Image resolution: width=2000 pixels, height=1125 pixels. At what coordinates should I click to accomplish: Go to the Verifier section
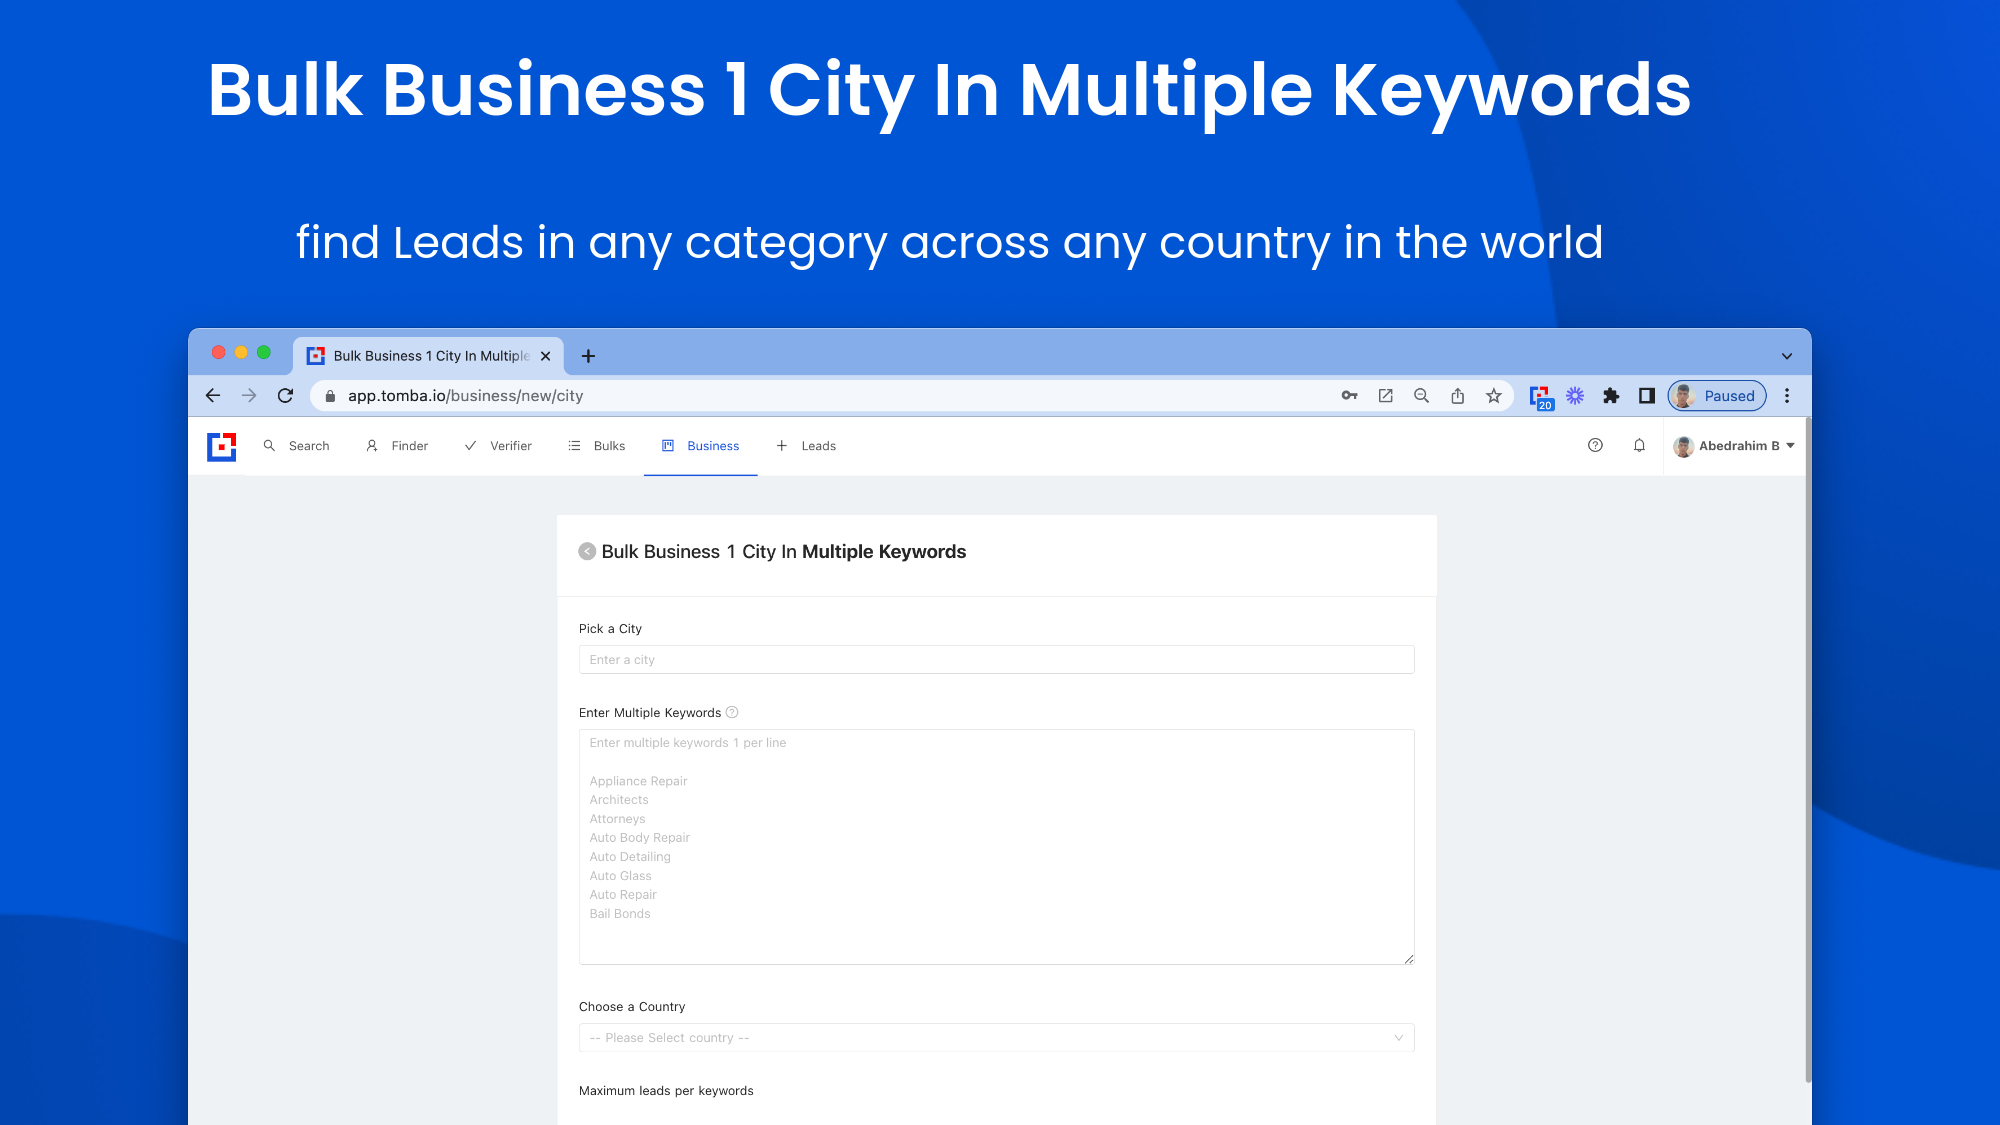point(498,446)
